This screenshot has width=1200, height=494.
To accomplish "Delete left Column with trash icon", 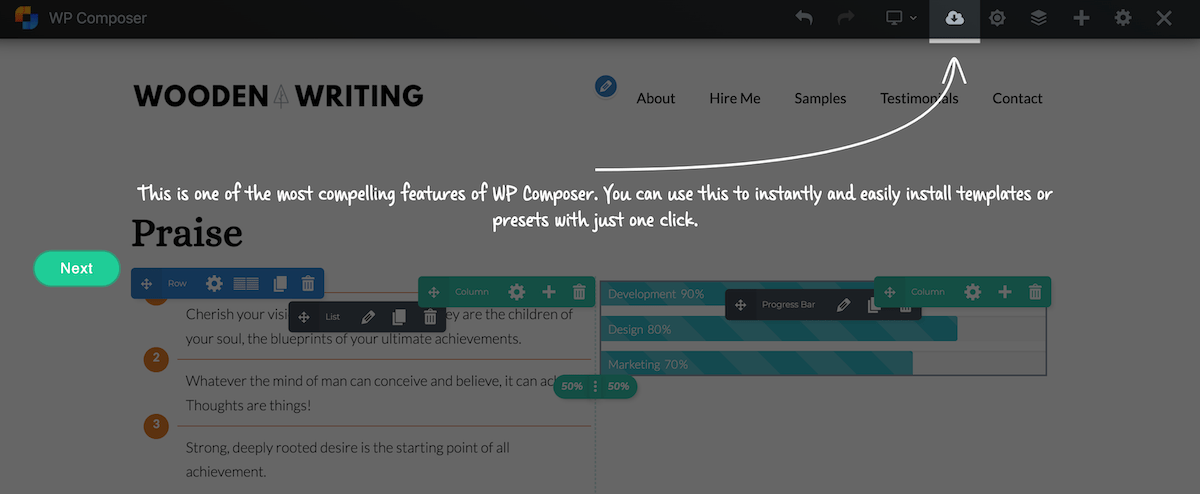I will pos(579,292).
